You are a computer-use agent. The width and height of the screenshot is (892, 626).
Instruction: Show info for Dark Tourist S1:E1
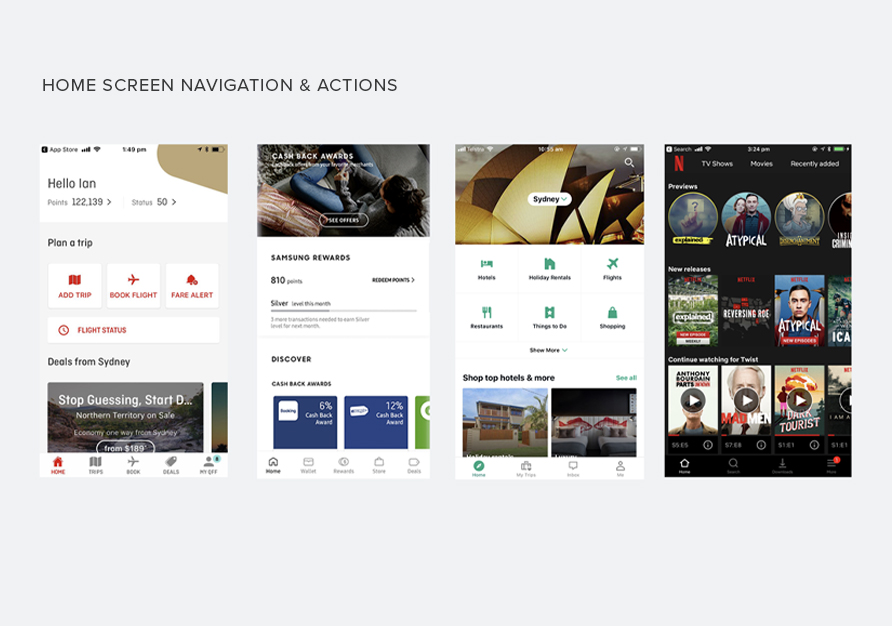[x=814, y=445]
